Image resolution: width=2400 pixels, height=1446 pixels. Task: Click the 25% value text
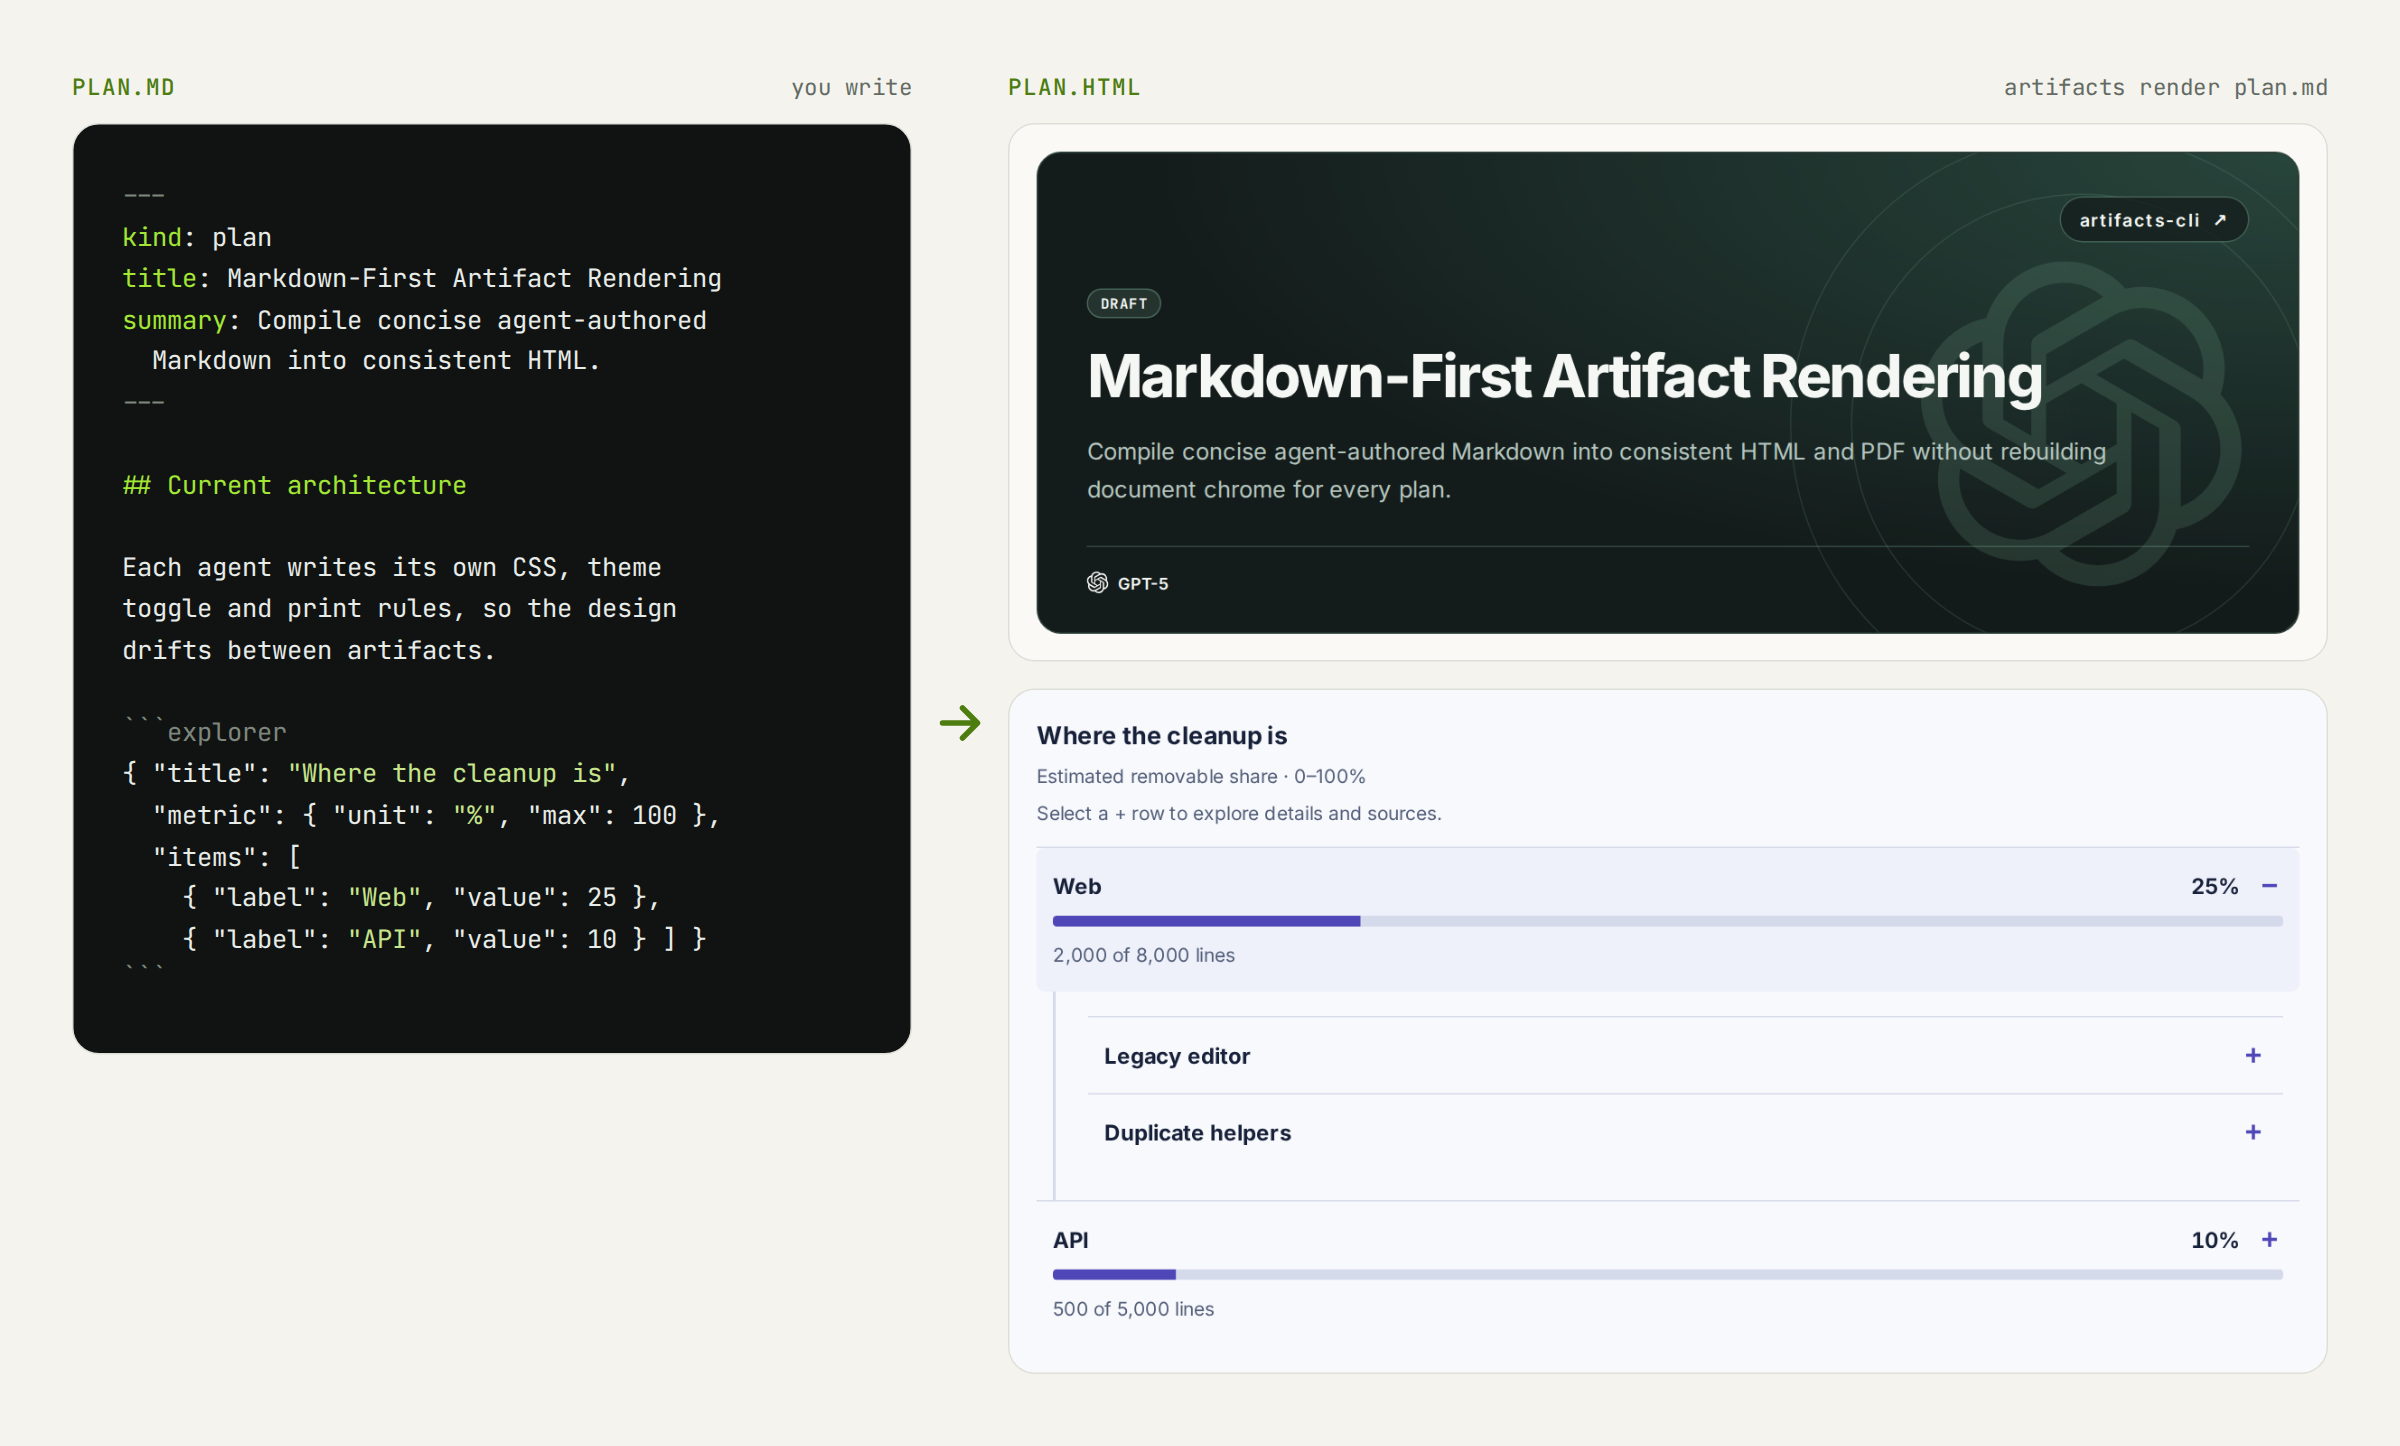pyautogui.click(x=2214, y=886)
